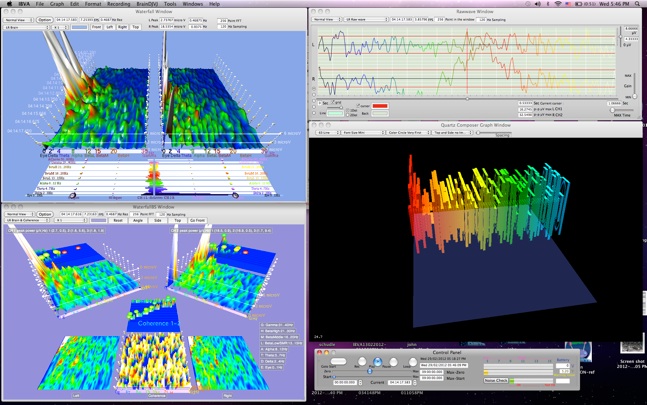Screen dimensions: 647x405
Task: Click the Max-Zero time input field
Action: point(431,372)
